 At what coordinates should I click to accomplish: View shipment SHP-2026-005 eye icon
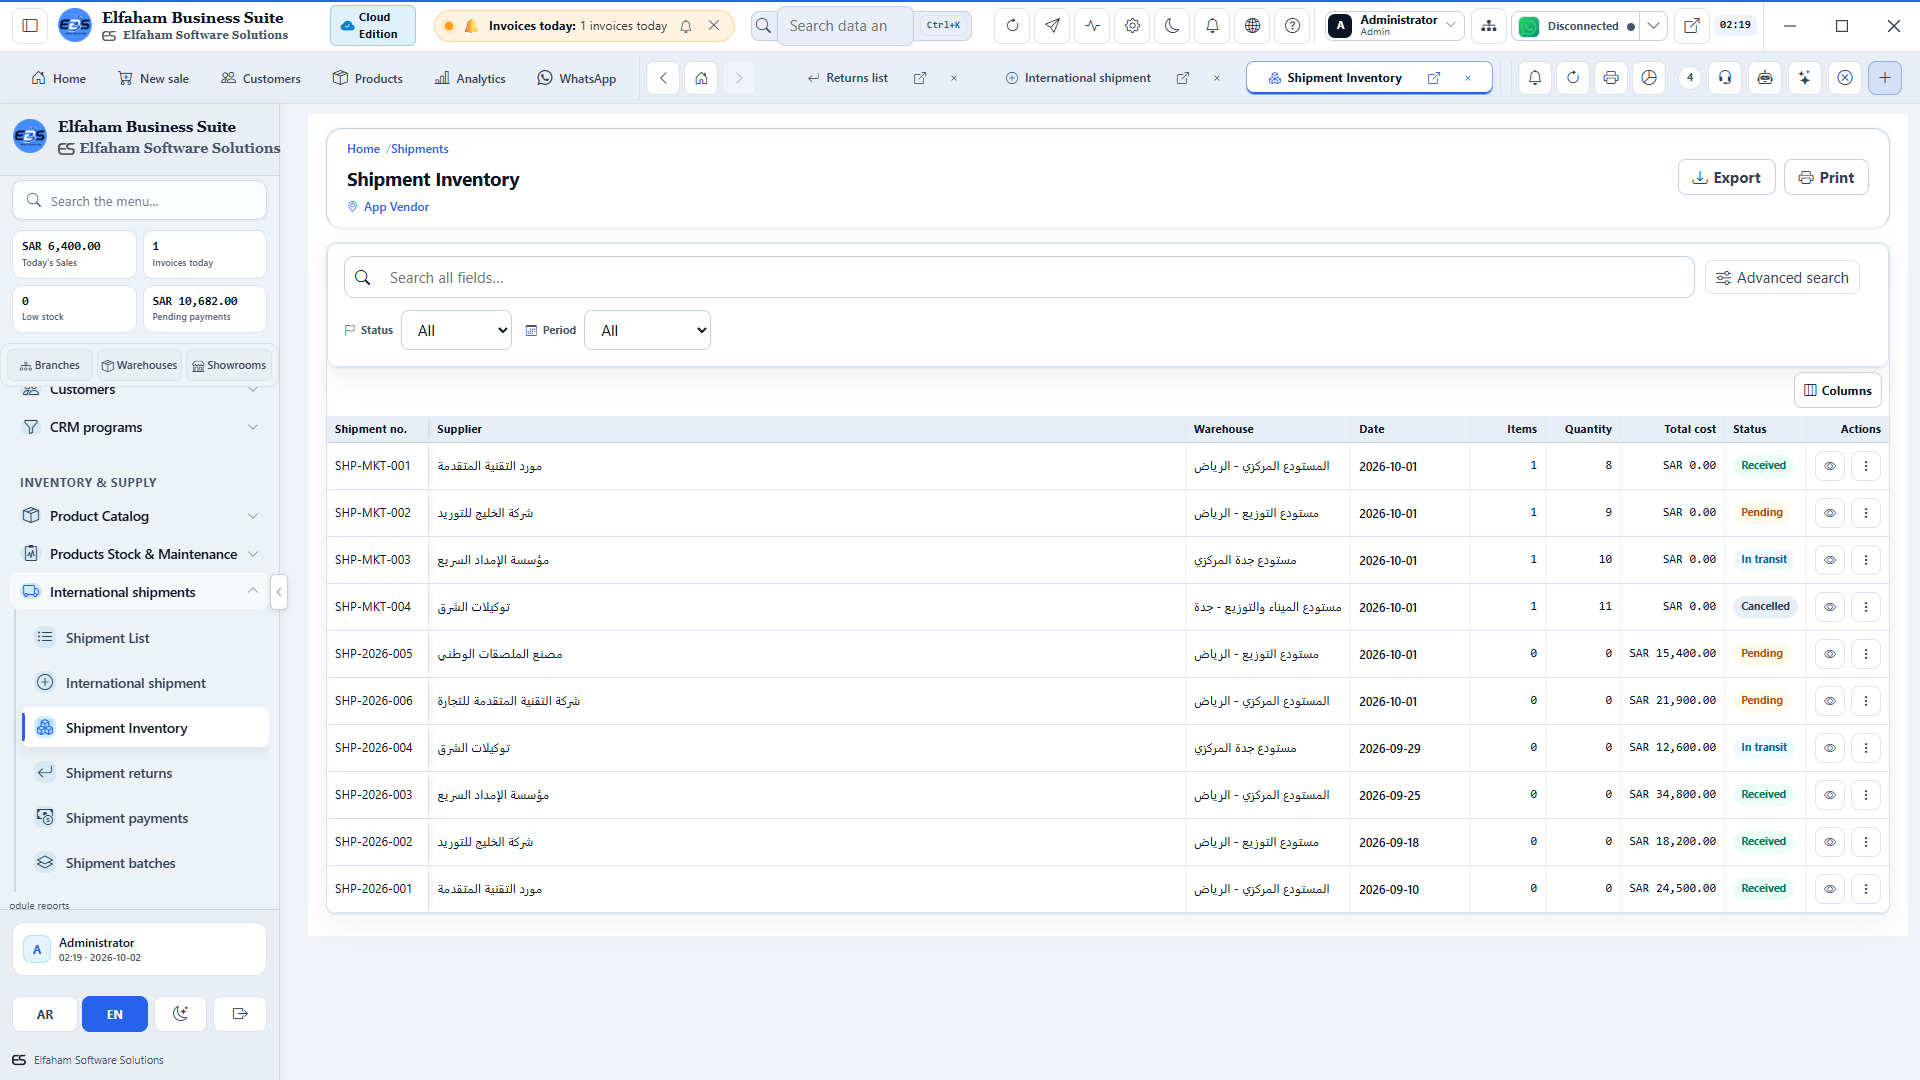point(1829,654)
